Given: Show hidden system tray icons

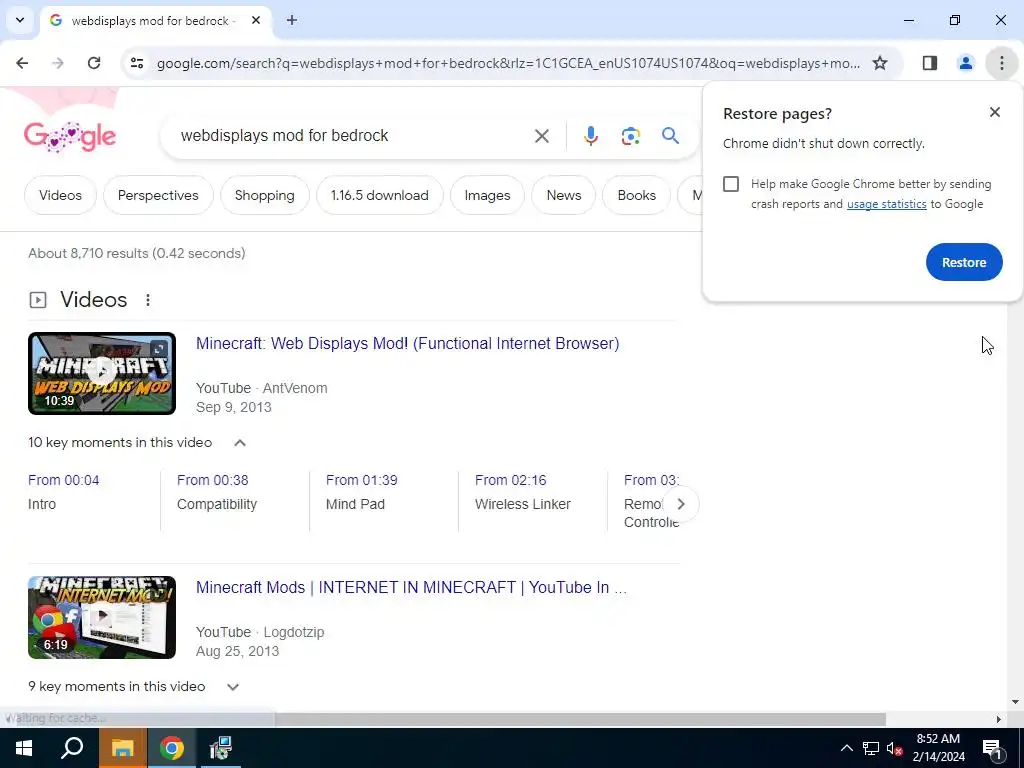Looking at the screenshot, I should (846, 748).
